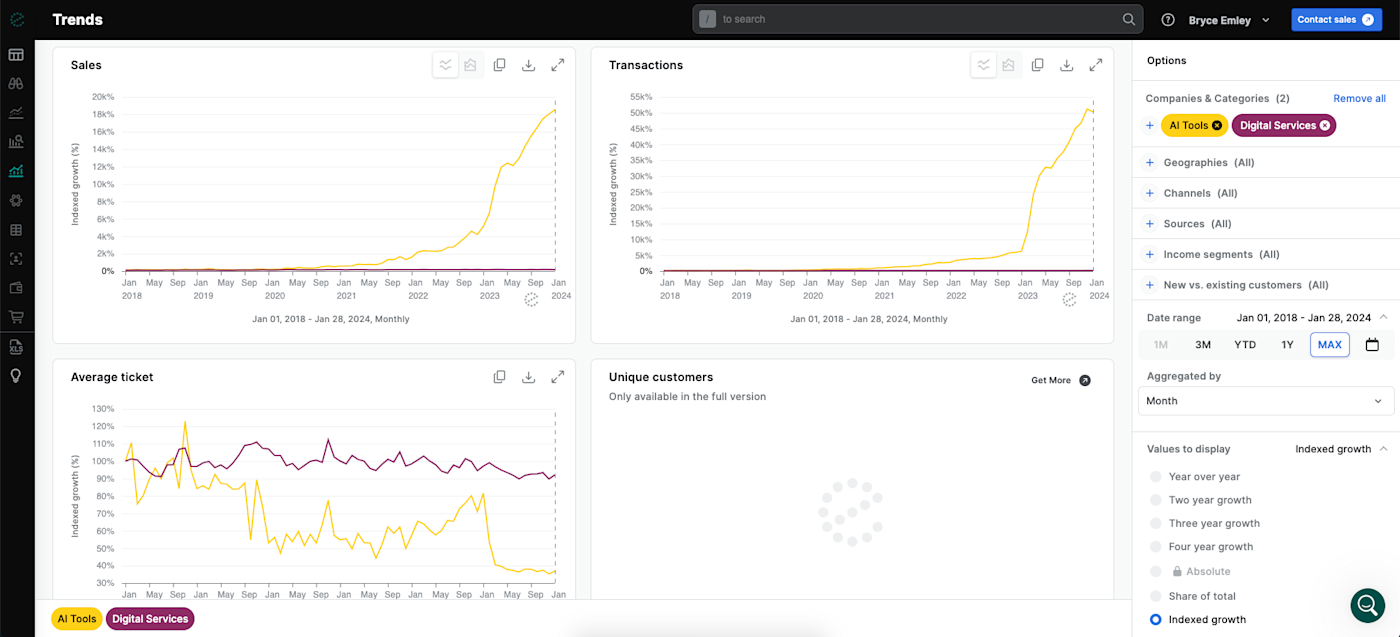Open the calendar date picker
This screenshot has height=637, width=1400.
1372,345
